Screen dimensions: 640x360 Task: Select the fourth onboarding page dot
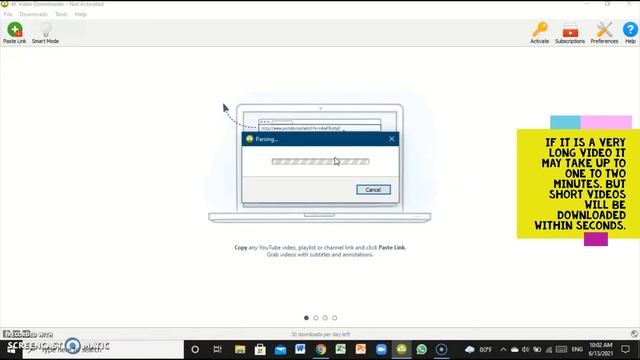(x=334, y=318)
